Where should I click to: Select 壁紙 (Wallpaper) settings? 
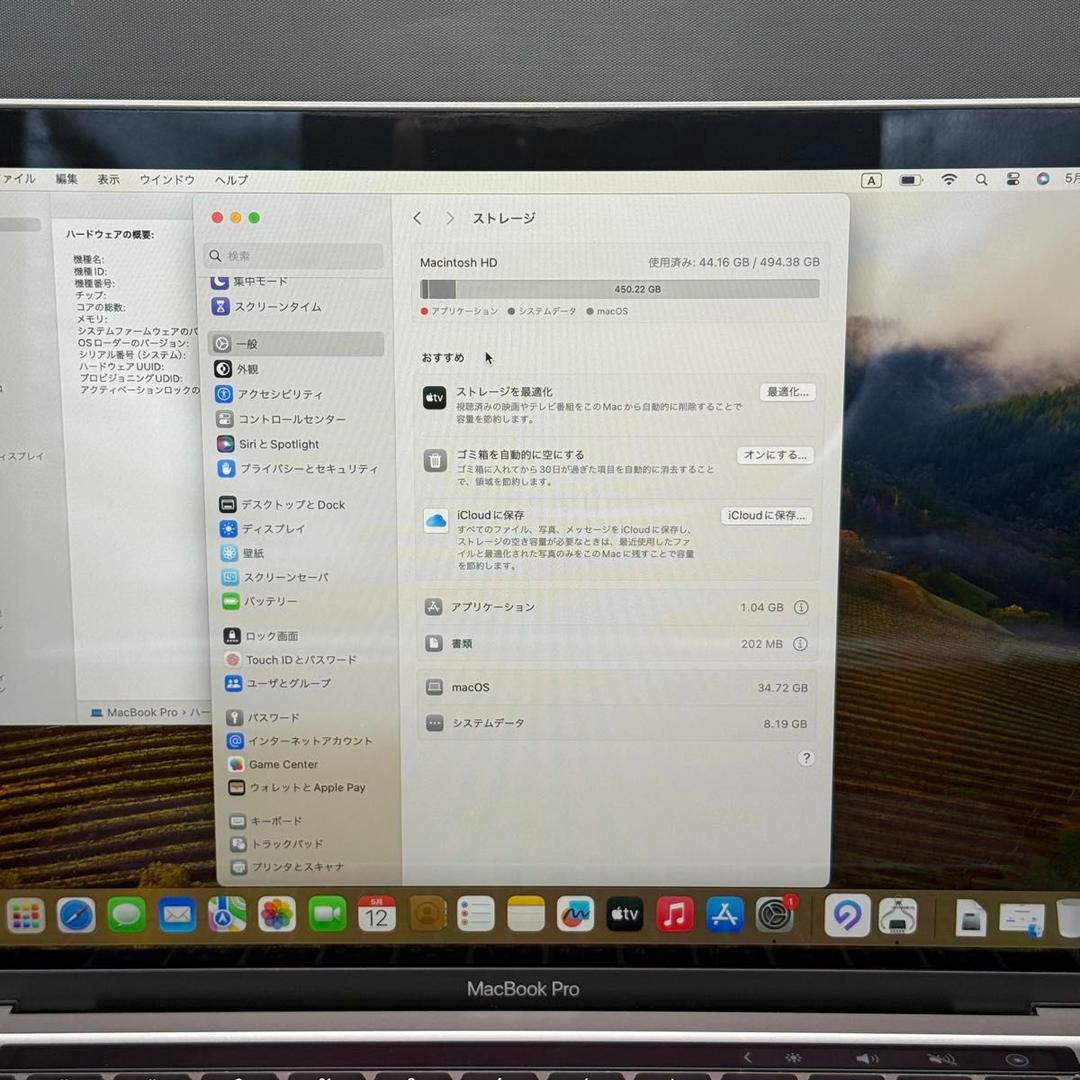click(x=252, y=553)
